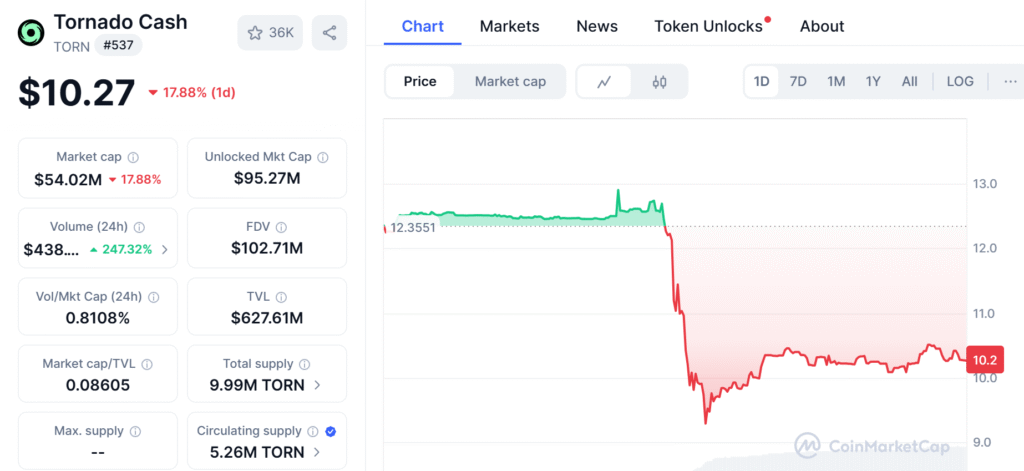Image resolution: width=1024 pixels, height=471 pixels.
Task: Select the 1Y time range button
Action: coord(873,82)
